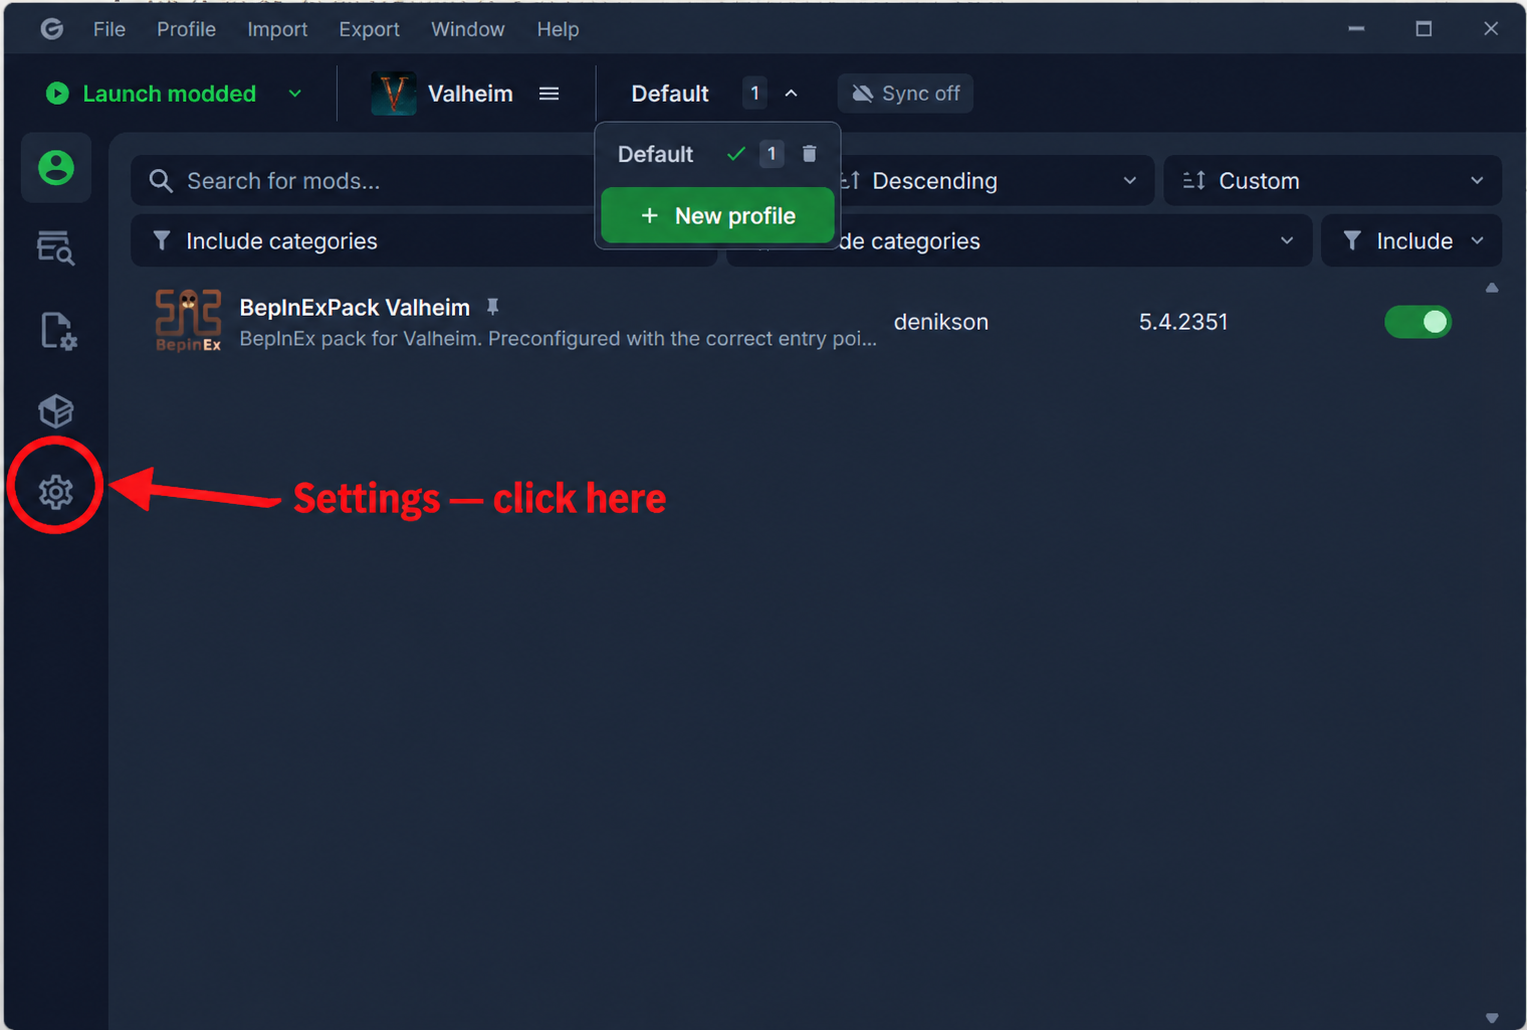Screen dimensions: 1527x1030
Task: Close the Gale window
Action: (x=1491, y=29)
